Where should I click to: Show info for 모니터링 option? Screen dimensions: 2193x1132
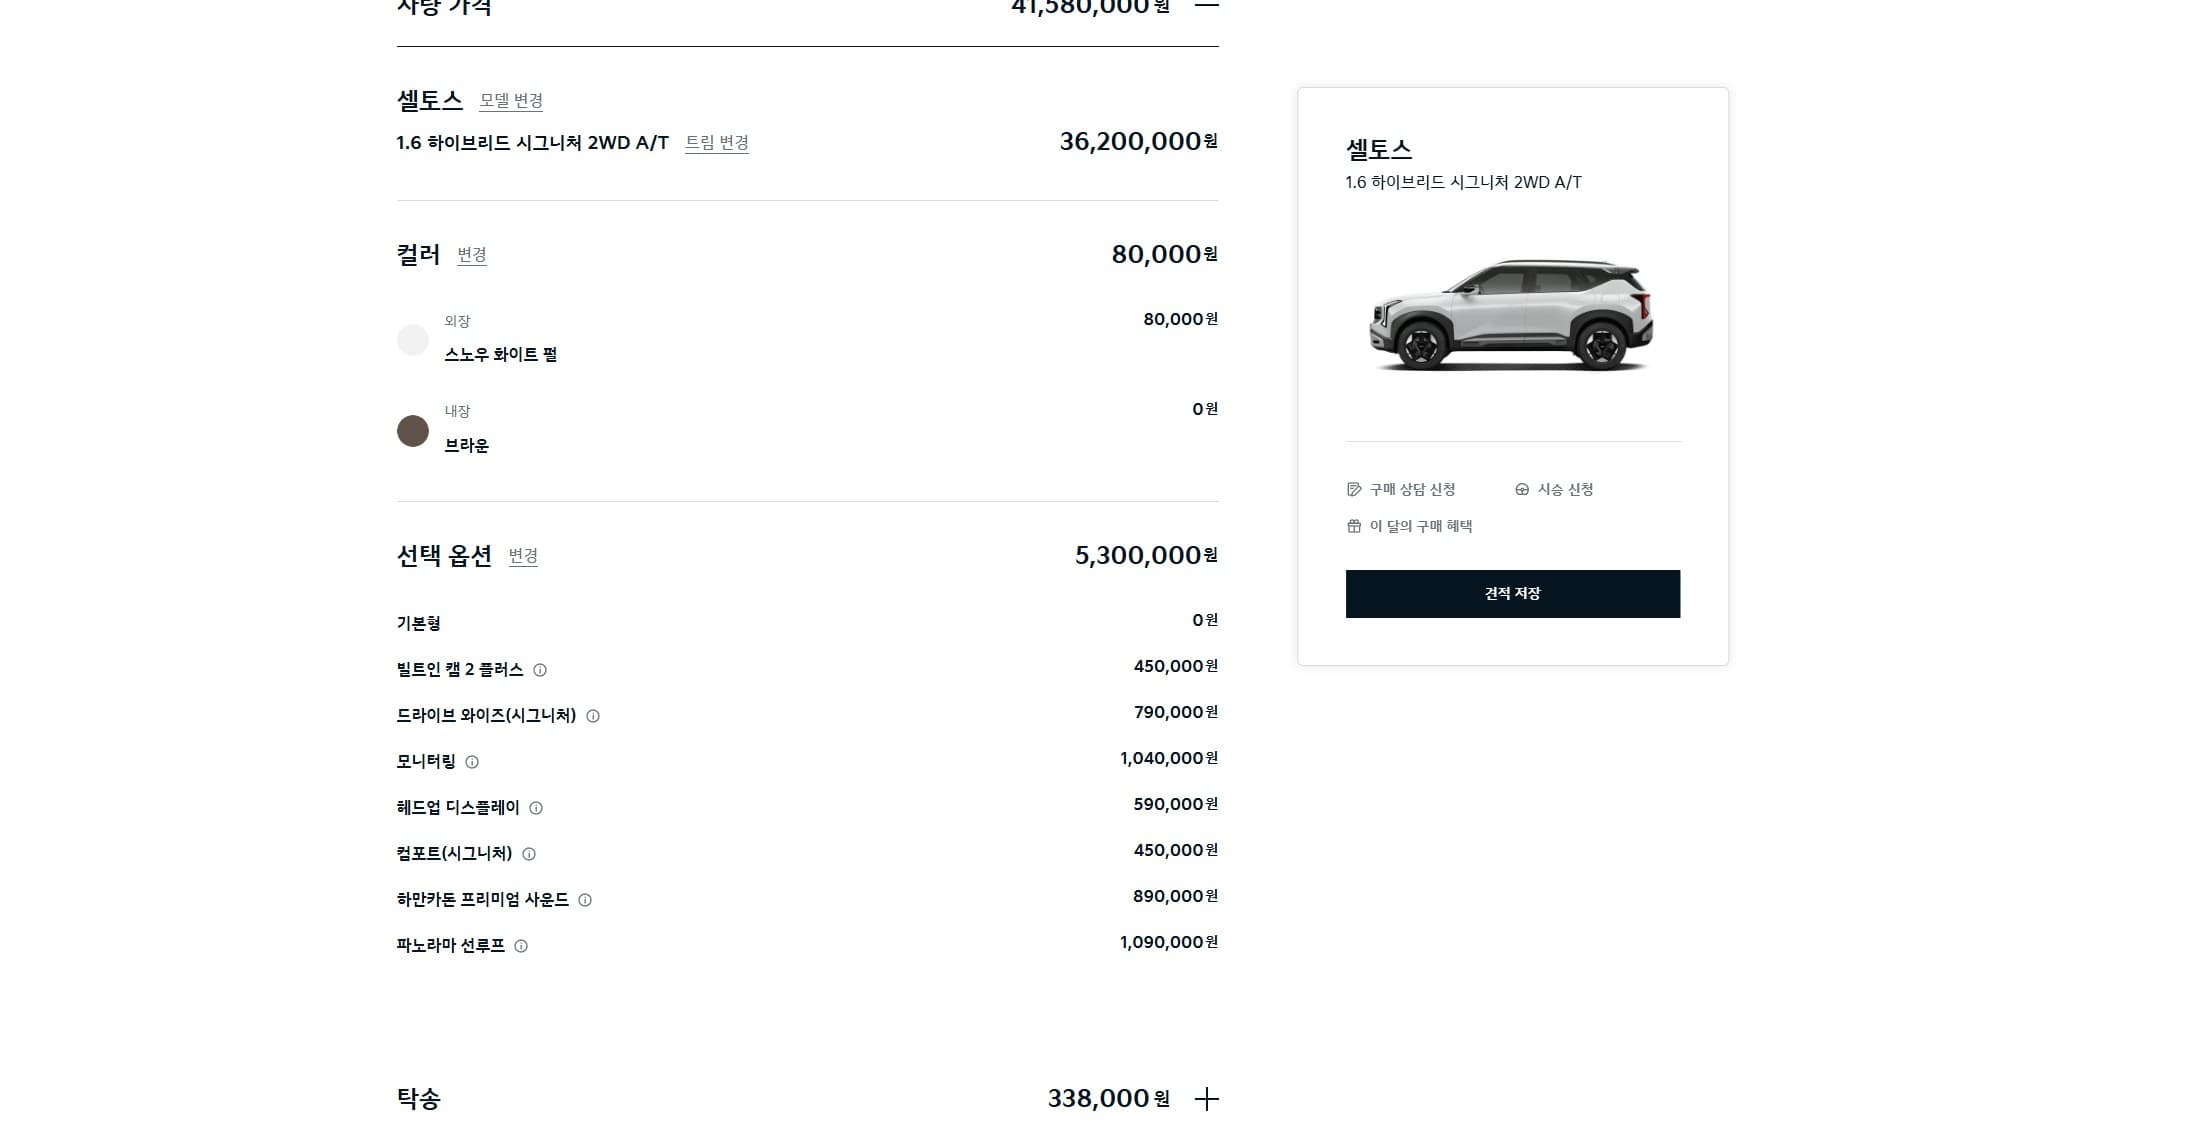[472, 762]
